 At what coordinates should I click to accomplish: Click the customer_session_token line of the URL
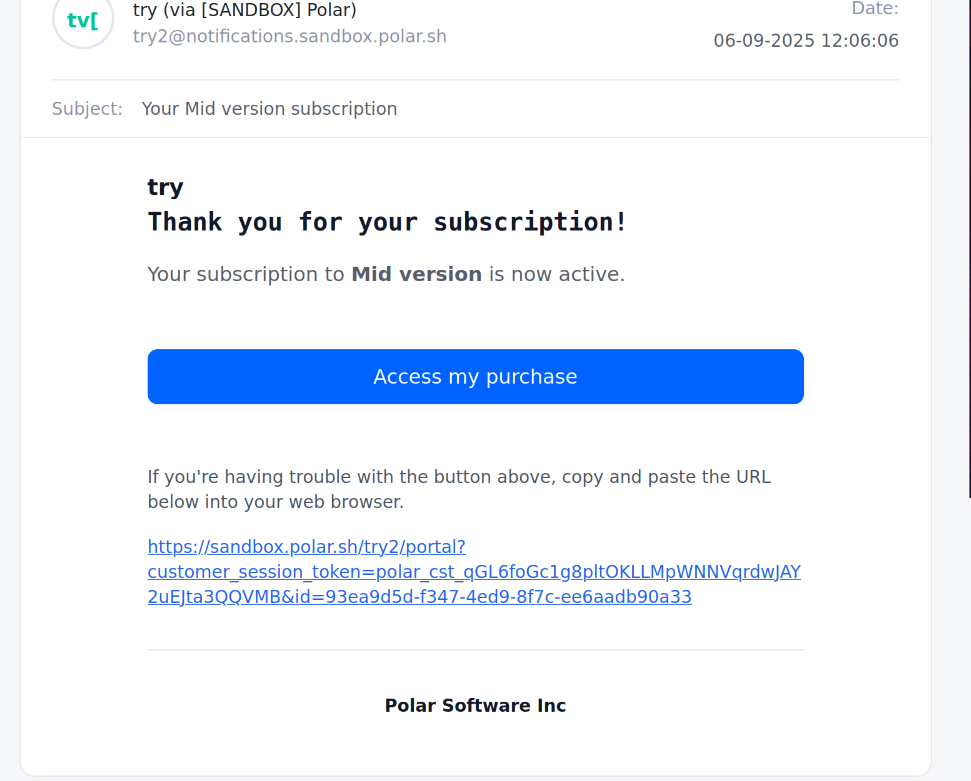pos(473,572)
